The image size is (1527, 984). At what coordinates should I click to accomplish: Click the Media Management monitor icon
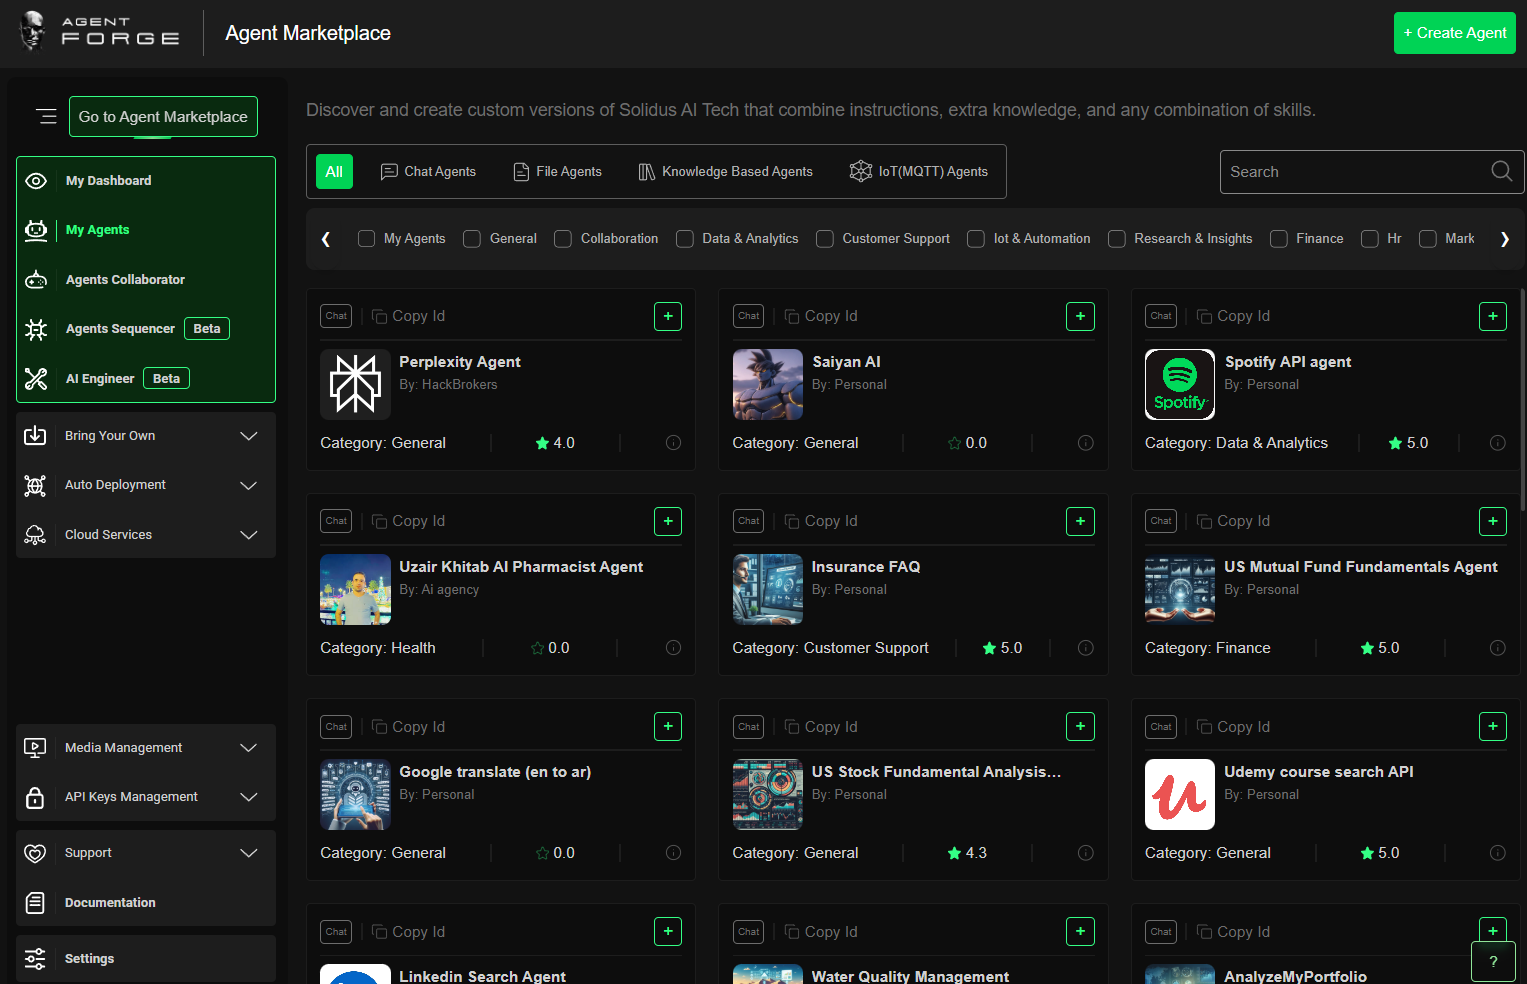(x=35, y=748)
